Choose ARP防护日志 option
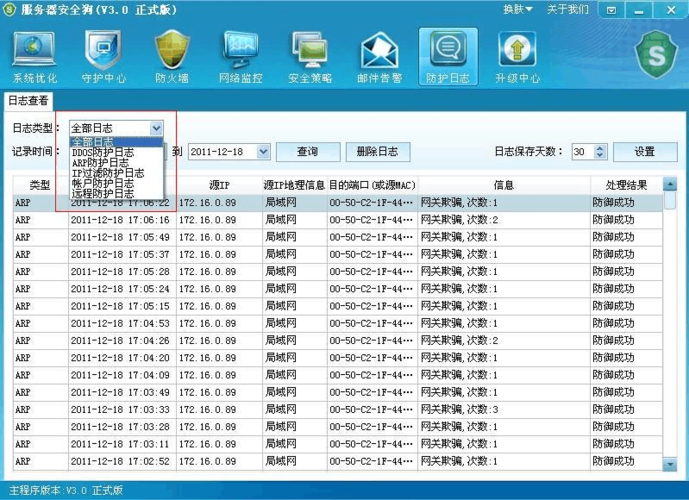 click(116, 163)
